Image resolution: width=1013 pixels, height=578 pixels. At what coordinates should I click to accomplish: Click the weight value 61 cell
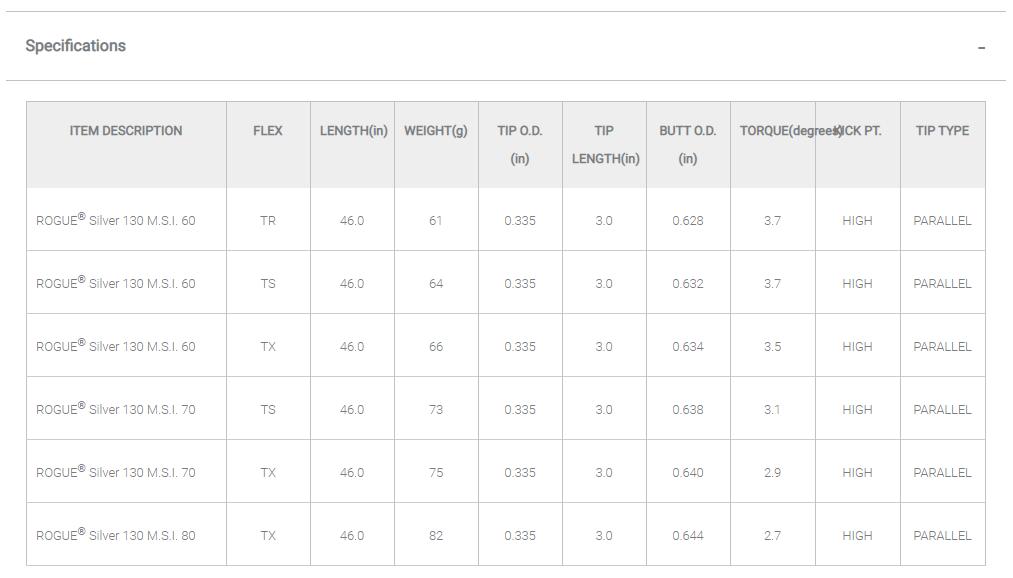(x=436, y=221)
